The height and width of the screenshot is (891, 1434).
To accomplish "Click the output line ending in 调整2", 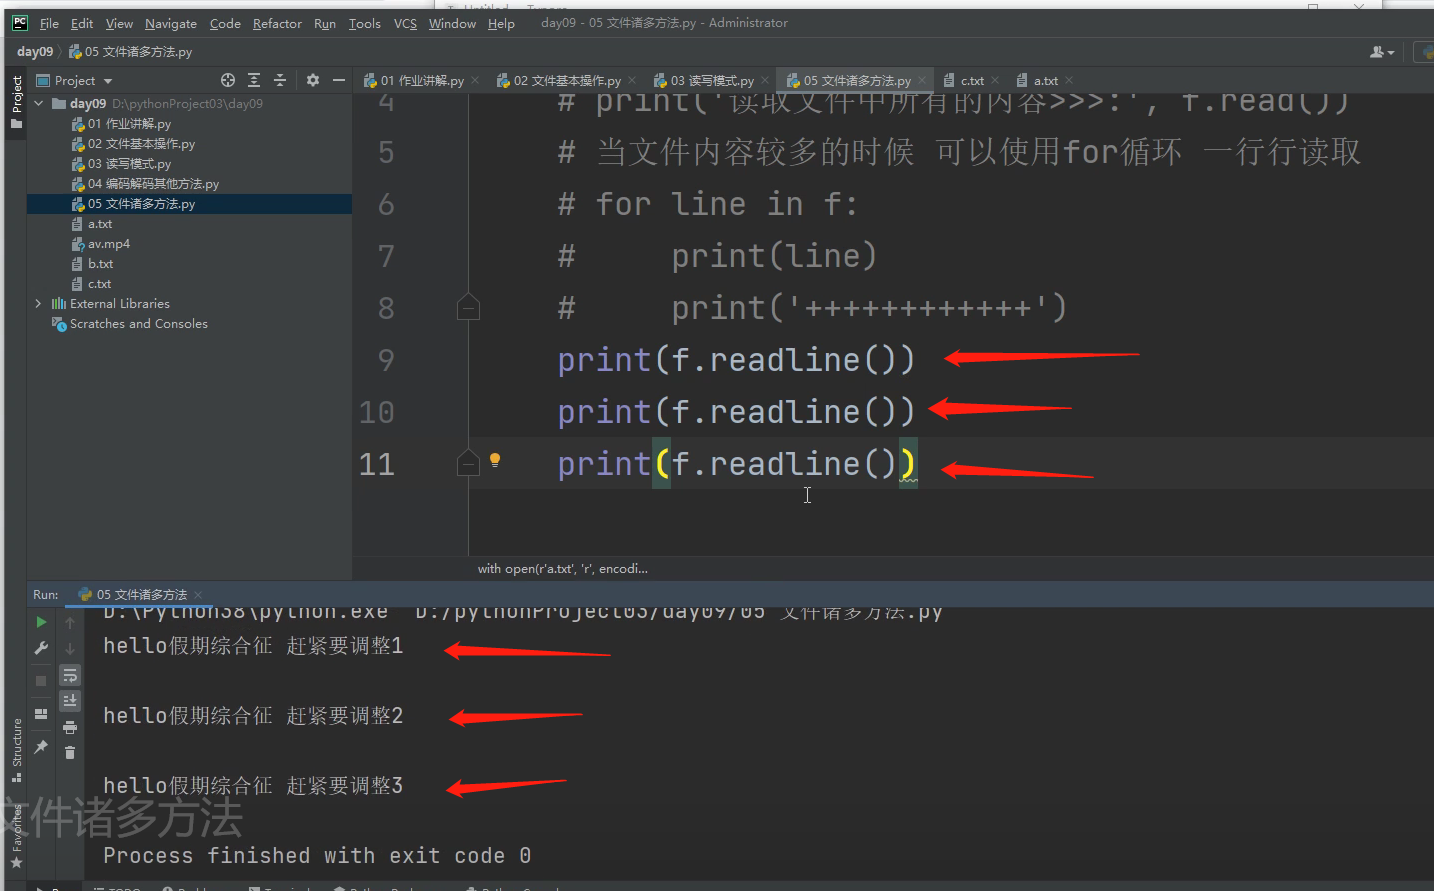I will [x=253, y=716].
